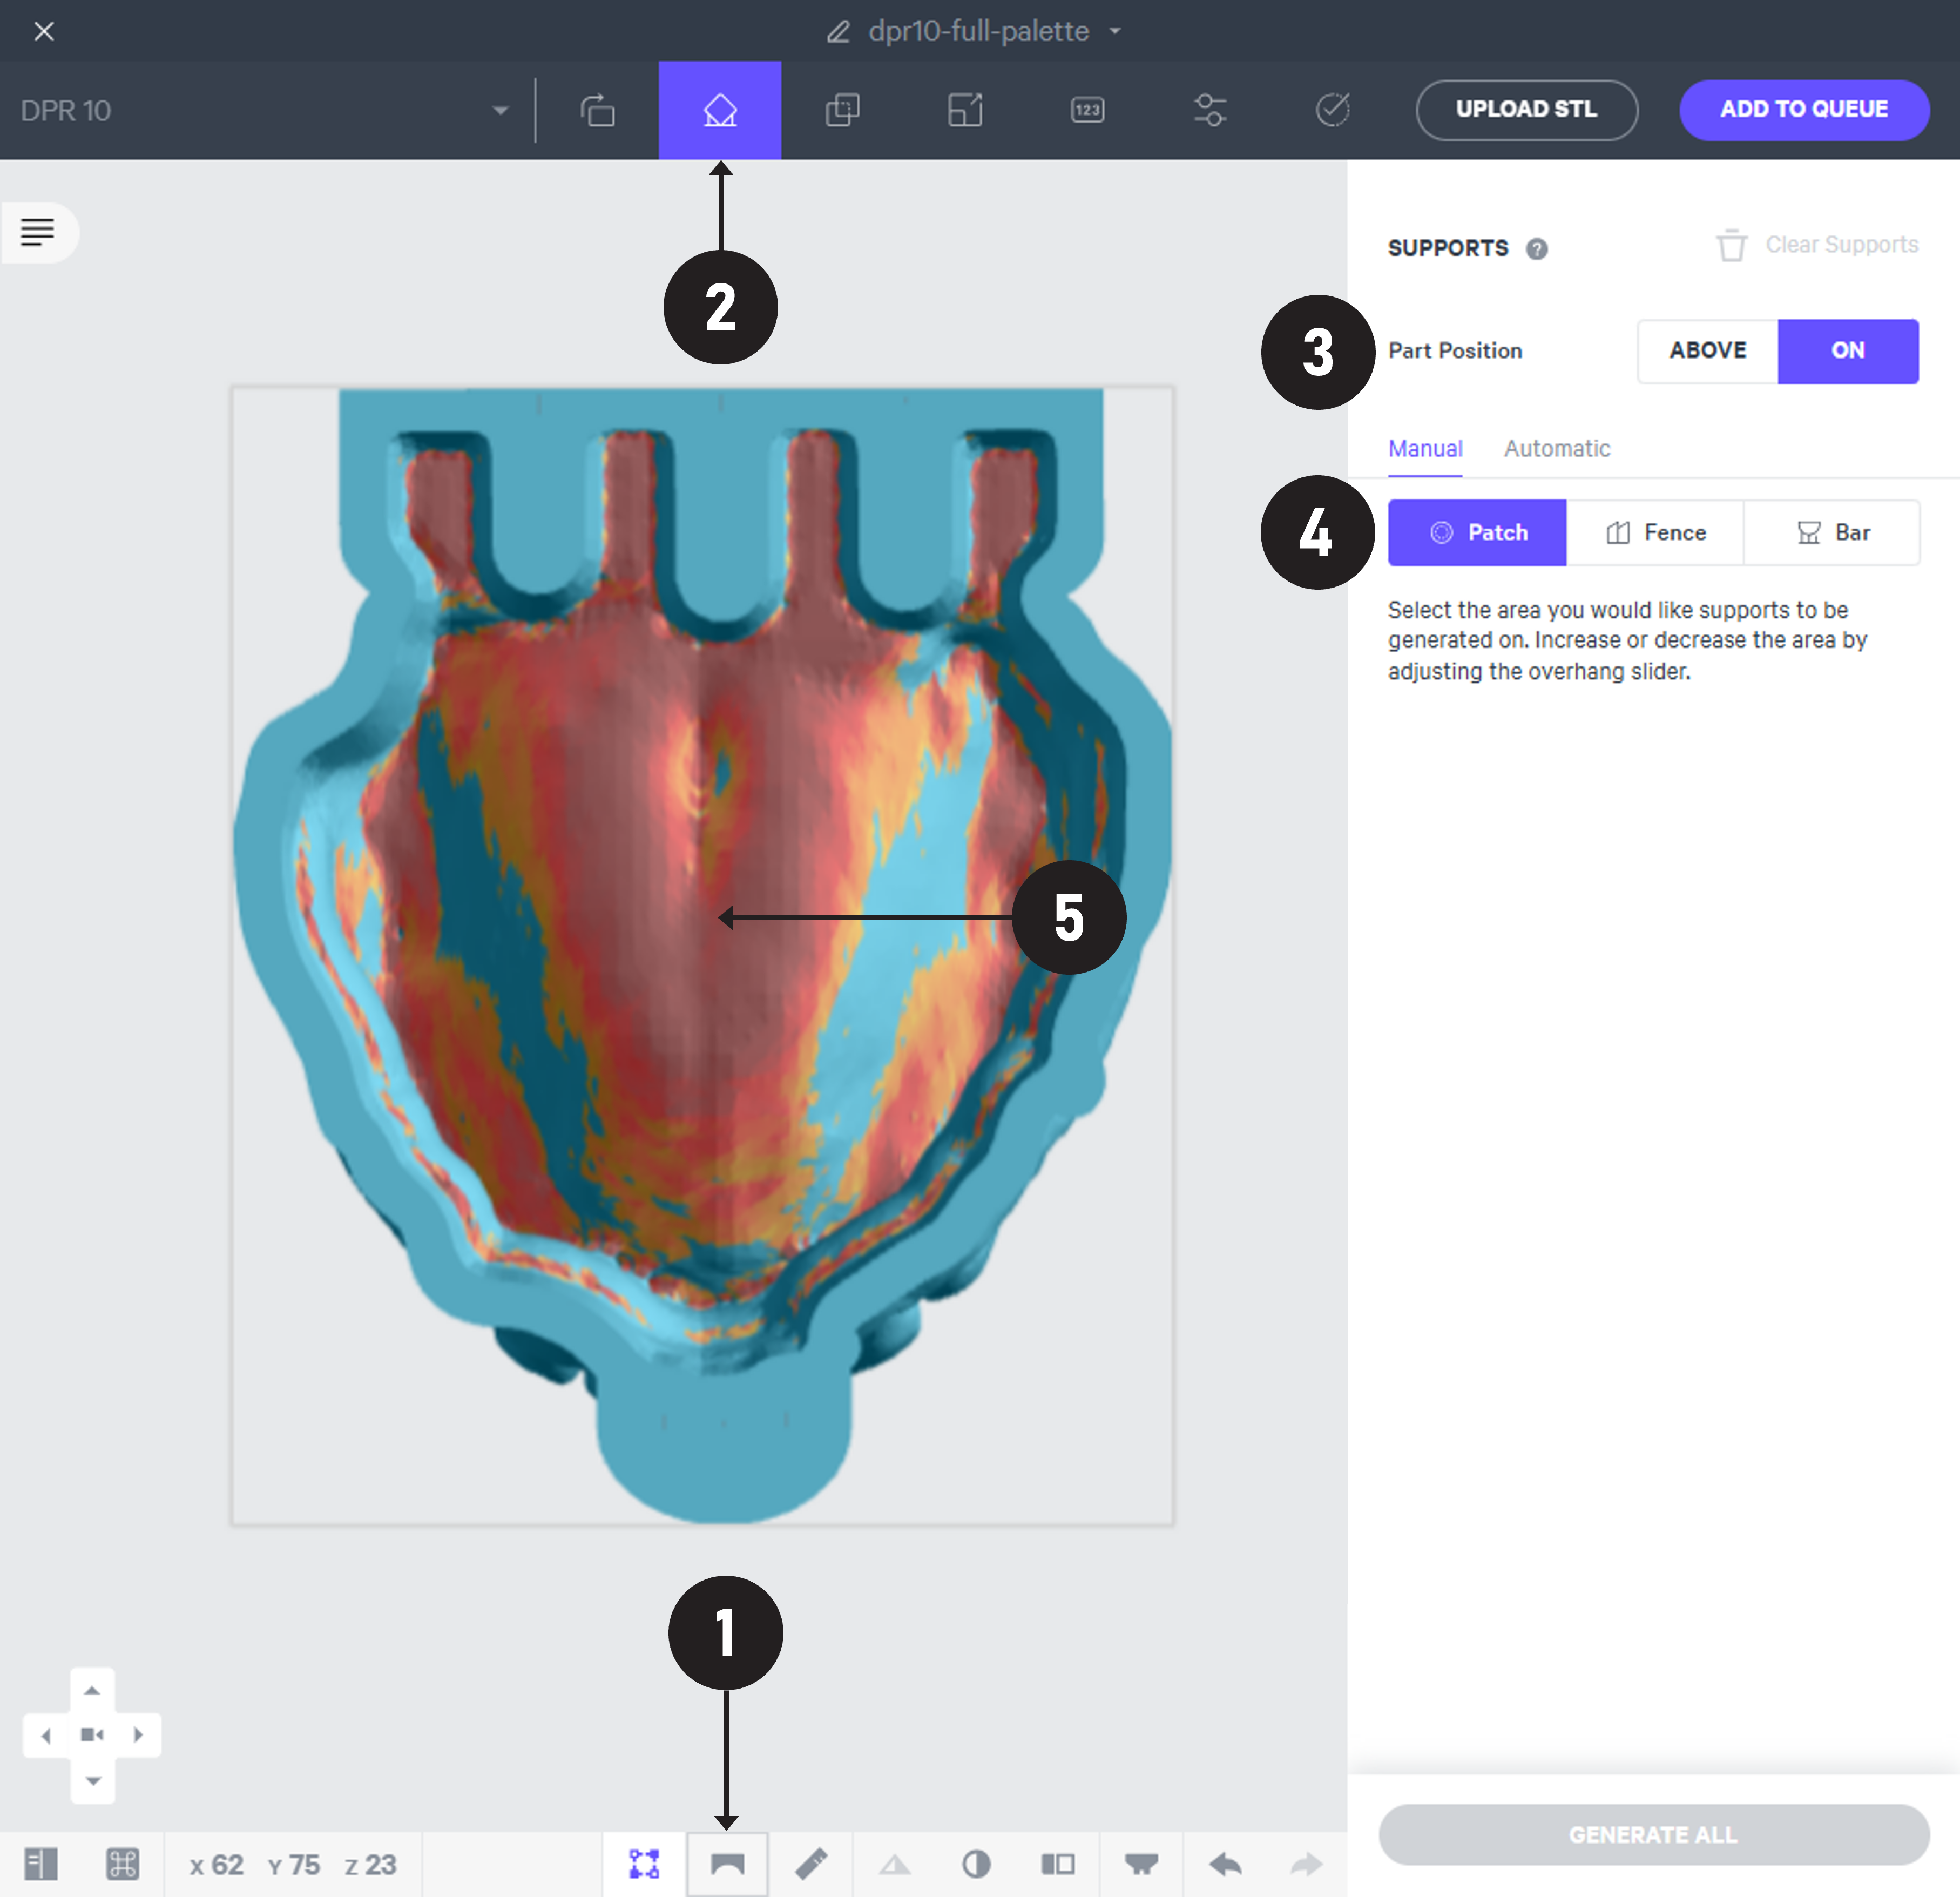1960x1897 pixels.
Task: Toggle the half-circle contrast view icon
Action: pos(976,1864)
